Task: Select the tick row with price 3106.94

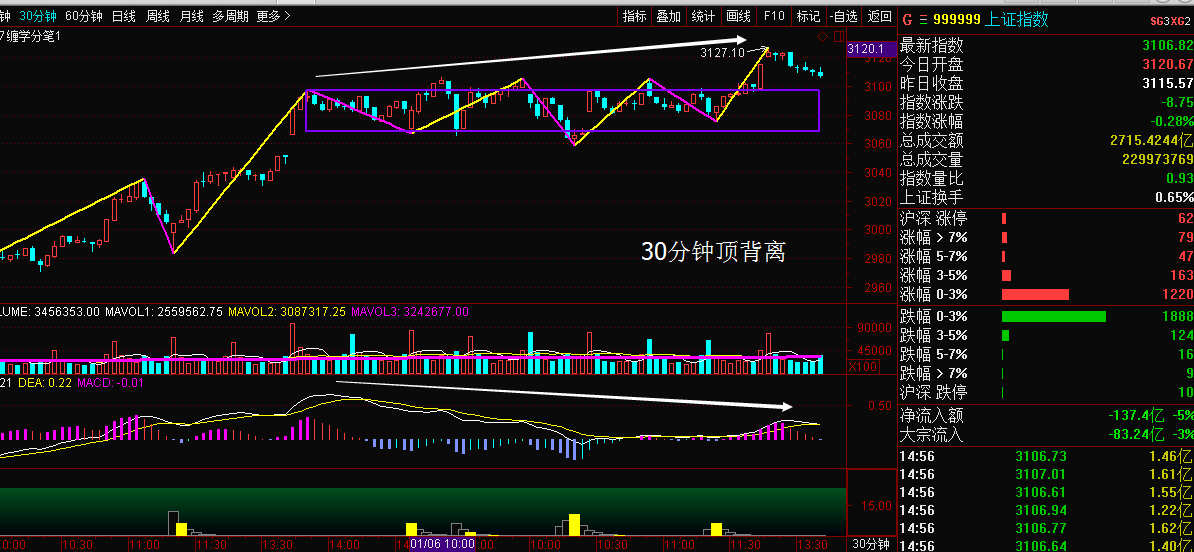Action: 1046,510
